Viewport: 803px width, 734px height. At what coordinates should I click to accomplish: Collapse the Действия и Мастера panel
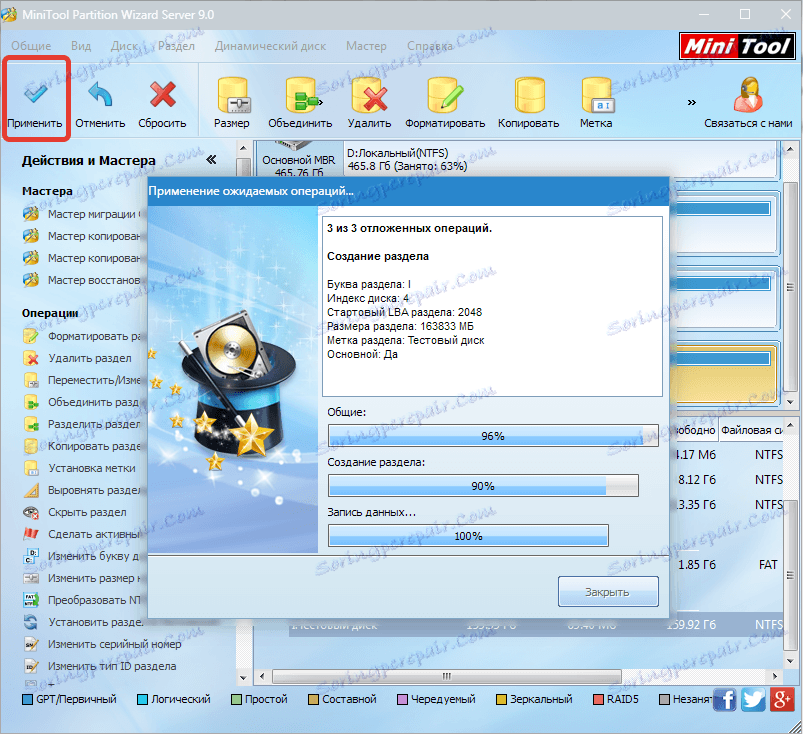211,160
